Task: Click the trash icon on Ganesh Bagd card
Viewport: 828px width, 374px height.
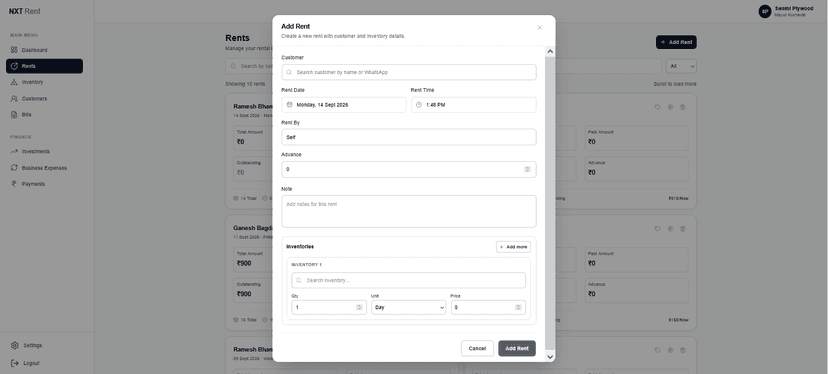Action: (x=682, y=229)
